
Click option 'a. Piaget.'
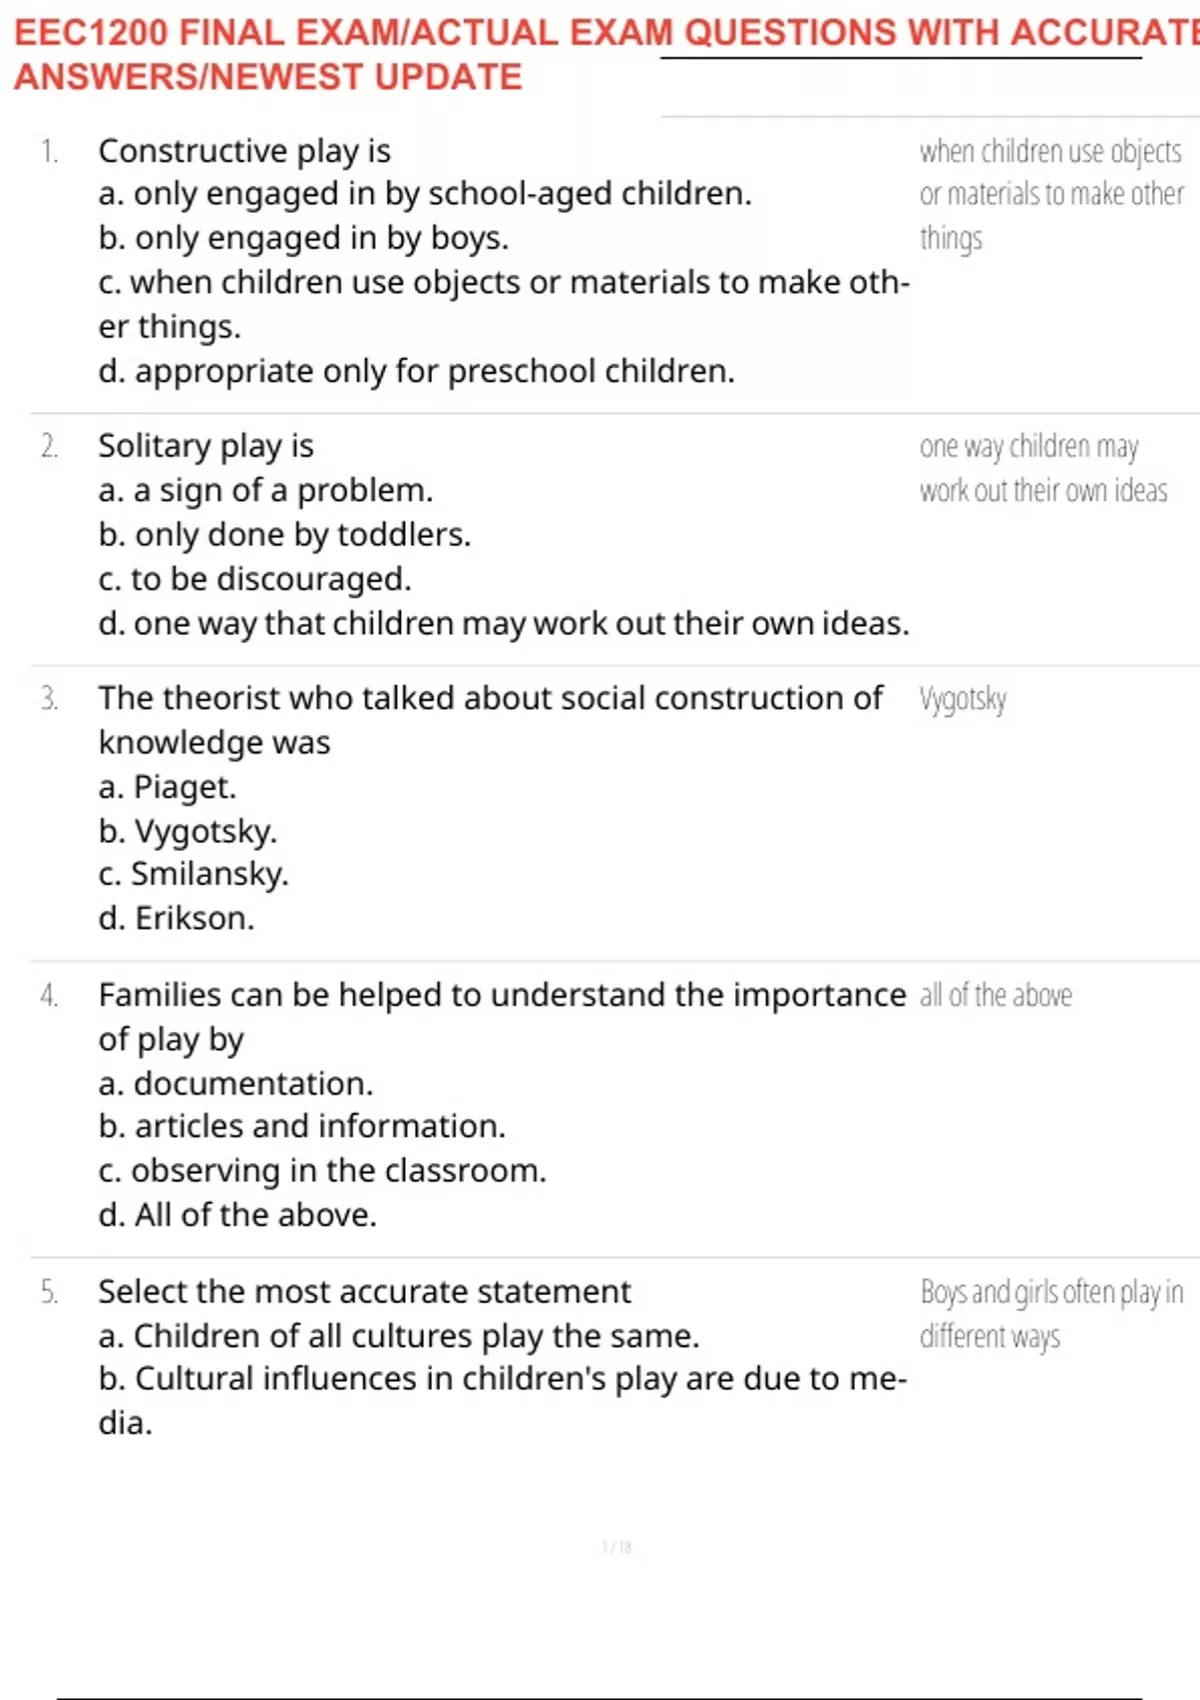(x=167, y=787)
